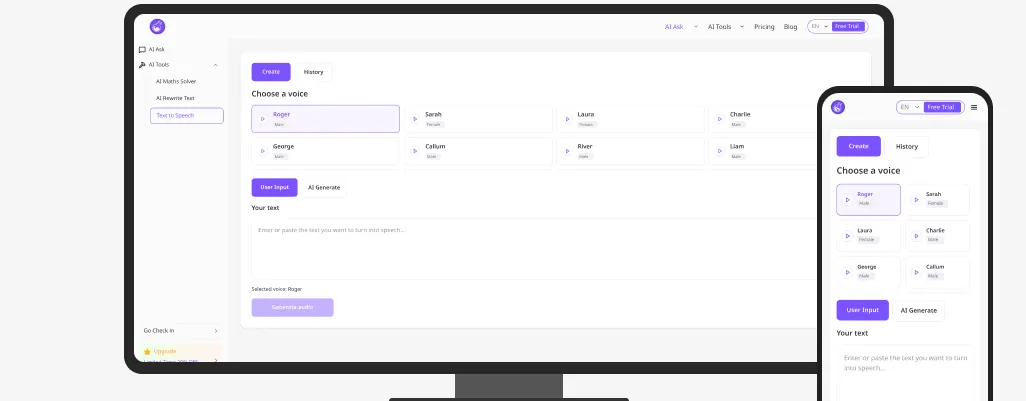
Task: Play the Sarah voice preview on the phone
Action: coord(916,200)
